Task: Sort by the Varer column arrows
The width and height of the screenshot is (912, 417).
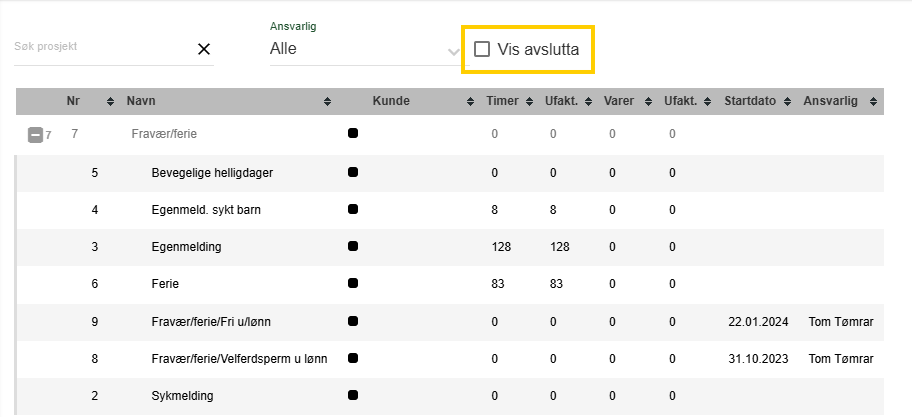Action: (x=647, y=101)
